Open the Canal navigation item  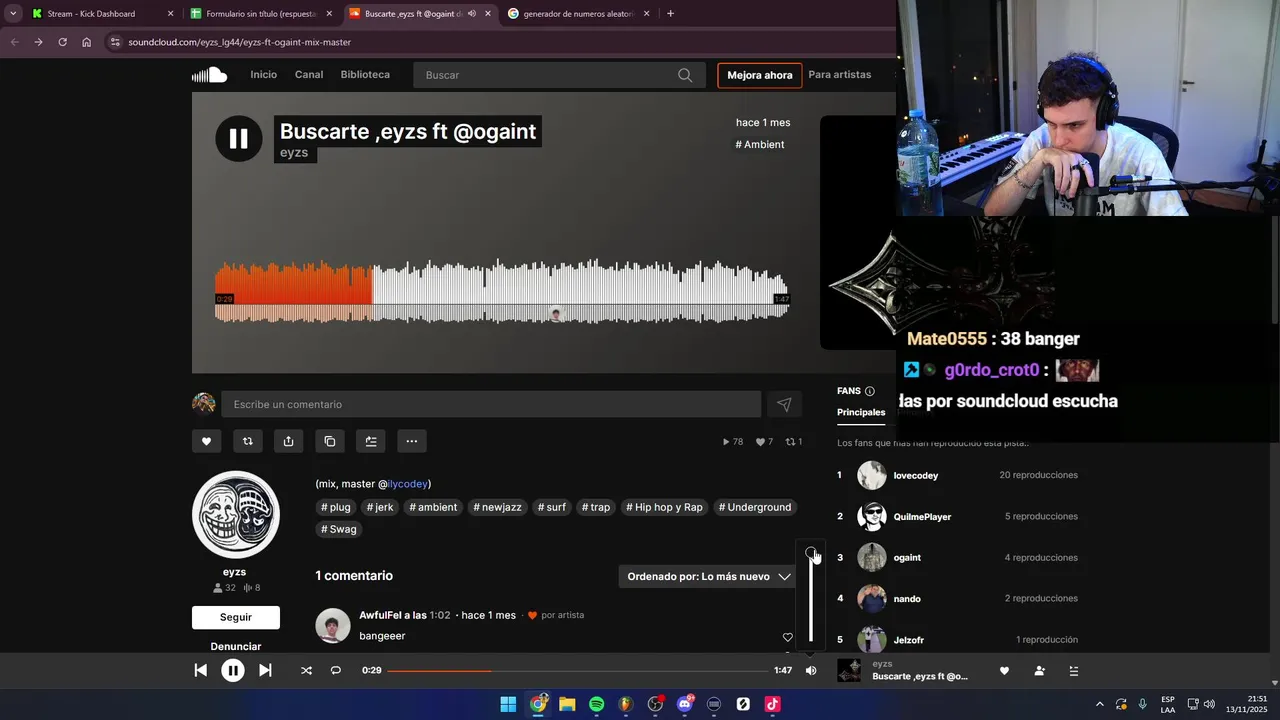coord(309,75)
